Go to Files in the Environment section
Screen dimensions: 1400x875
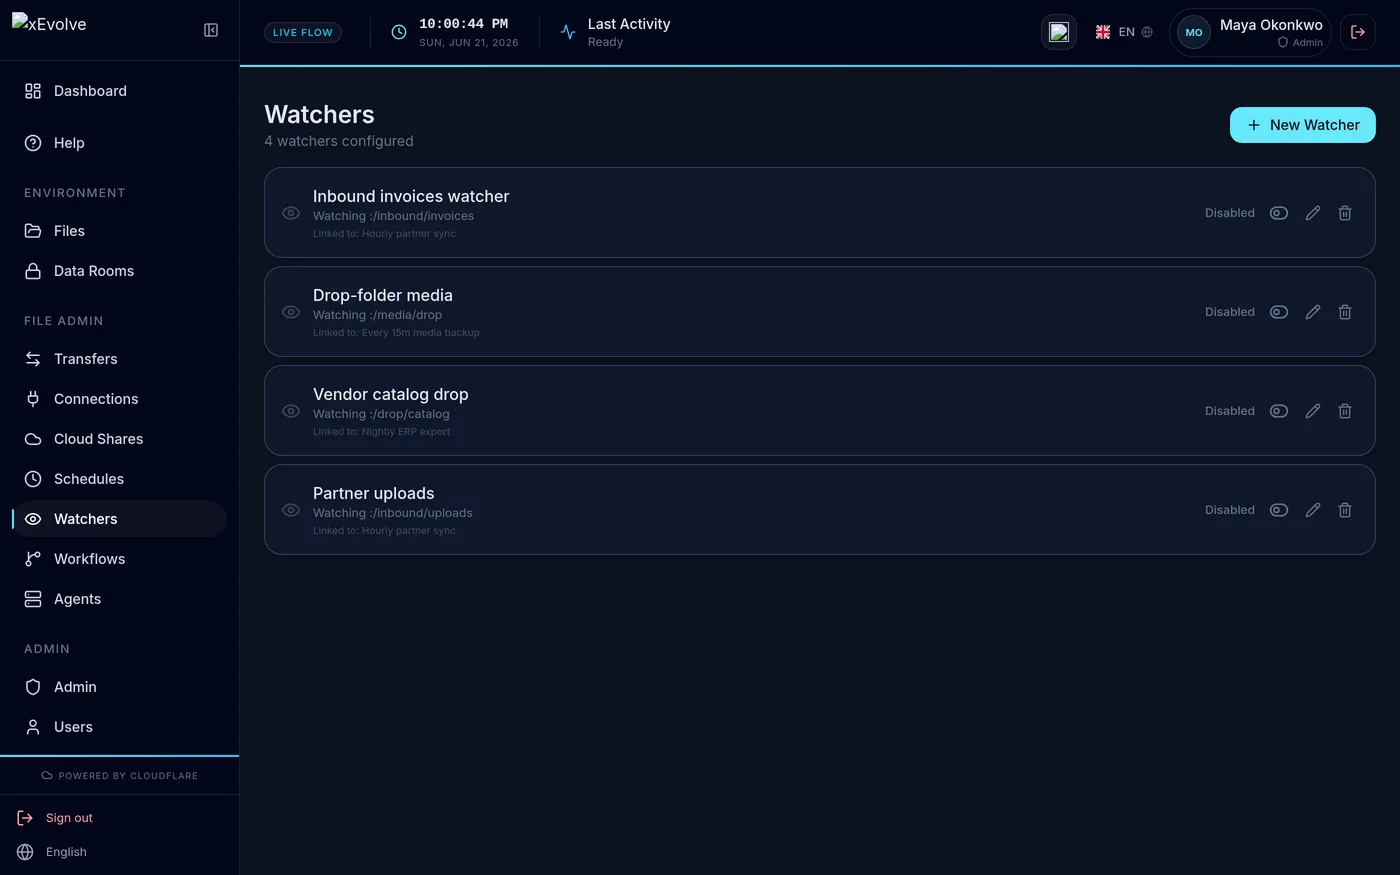pyautogui.click(x=119, y=231)
